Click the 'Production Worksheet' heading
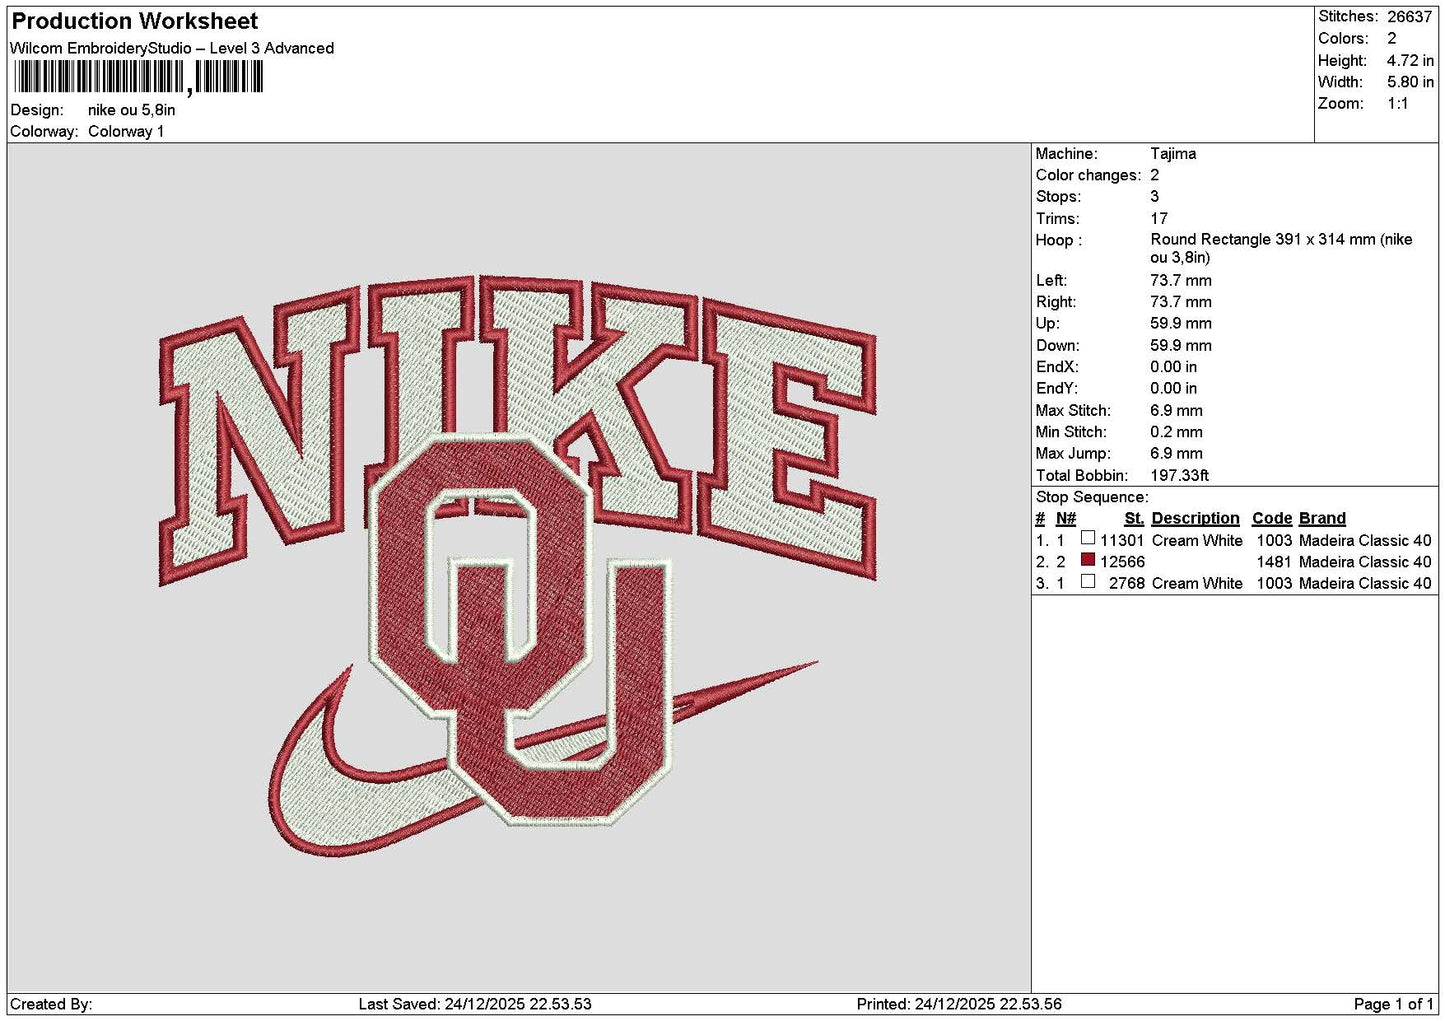 [134, 21]
